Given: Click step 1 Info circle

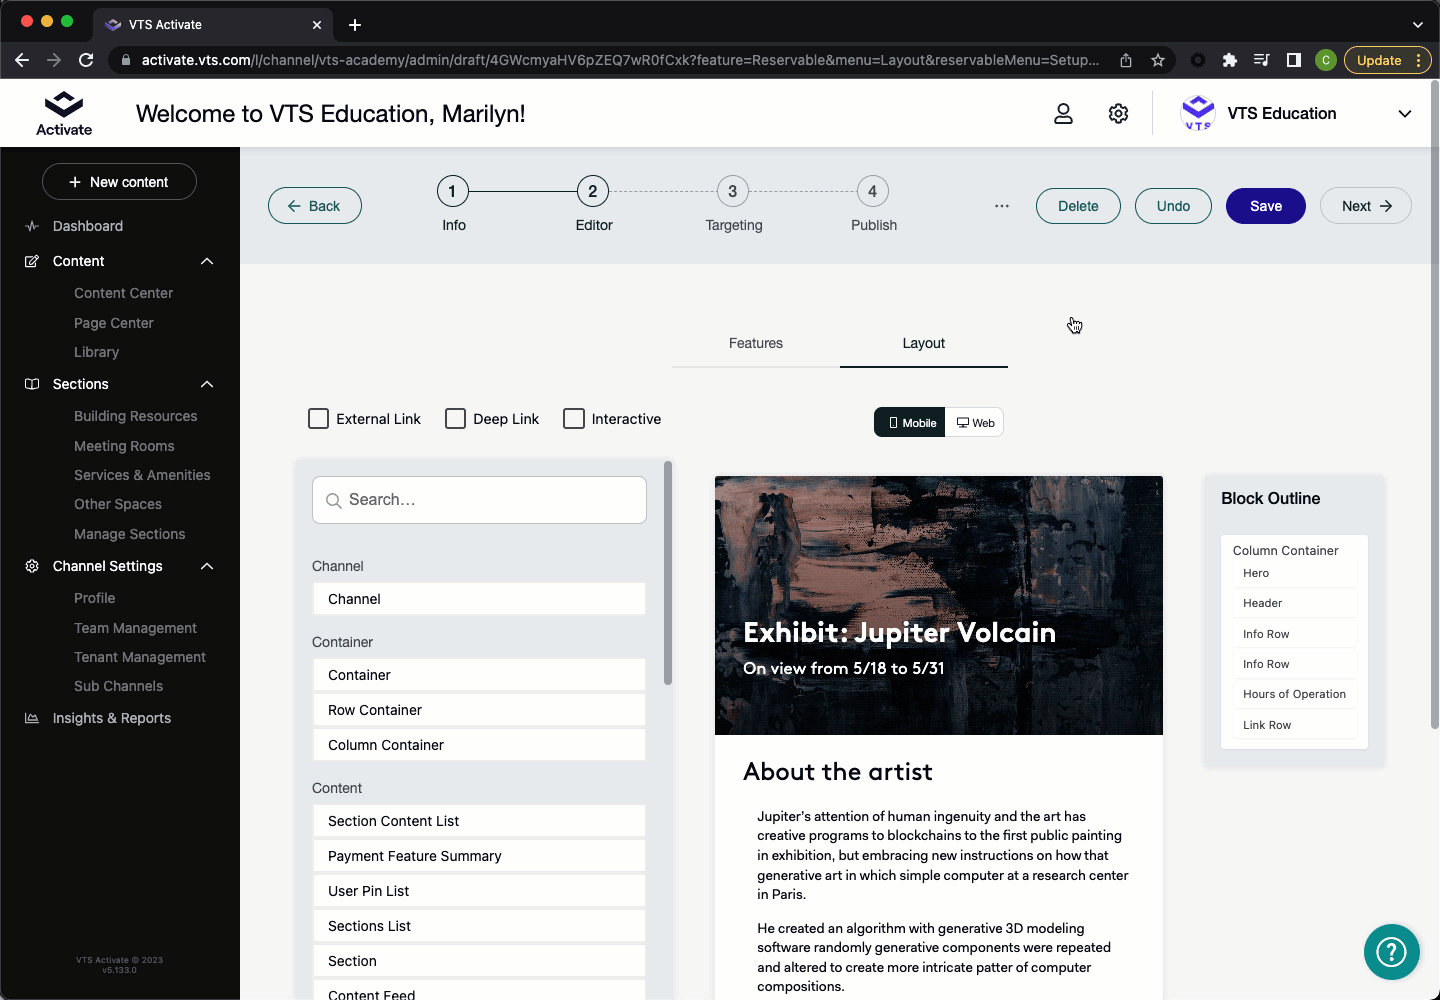Looking at the screenshot, I should coord(452,191).
